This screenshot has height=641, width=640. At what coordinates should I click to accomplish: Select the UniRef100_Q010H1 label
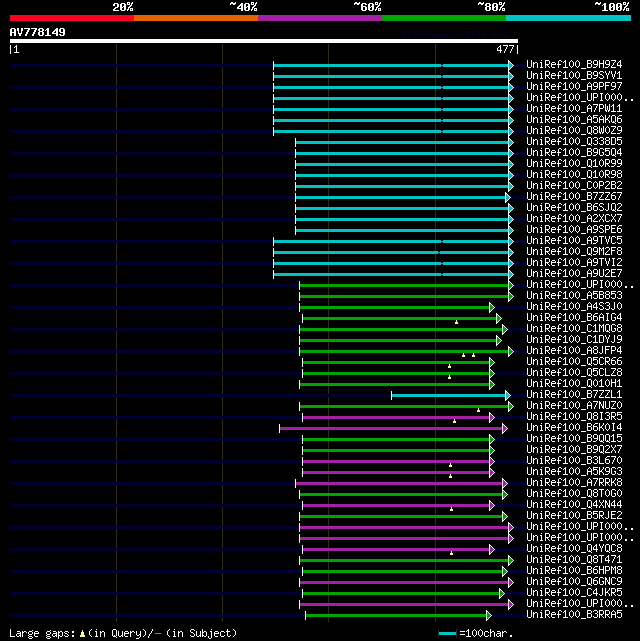click(574, 383)
